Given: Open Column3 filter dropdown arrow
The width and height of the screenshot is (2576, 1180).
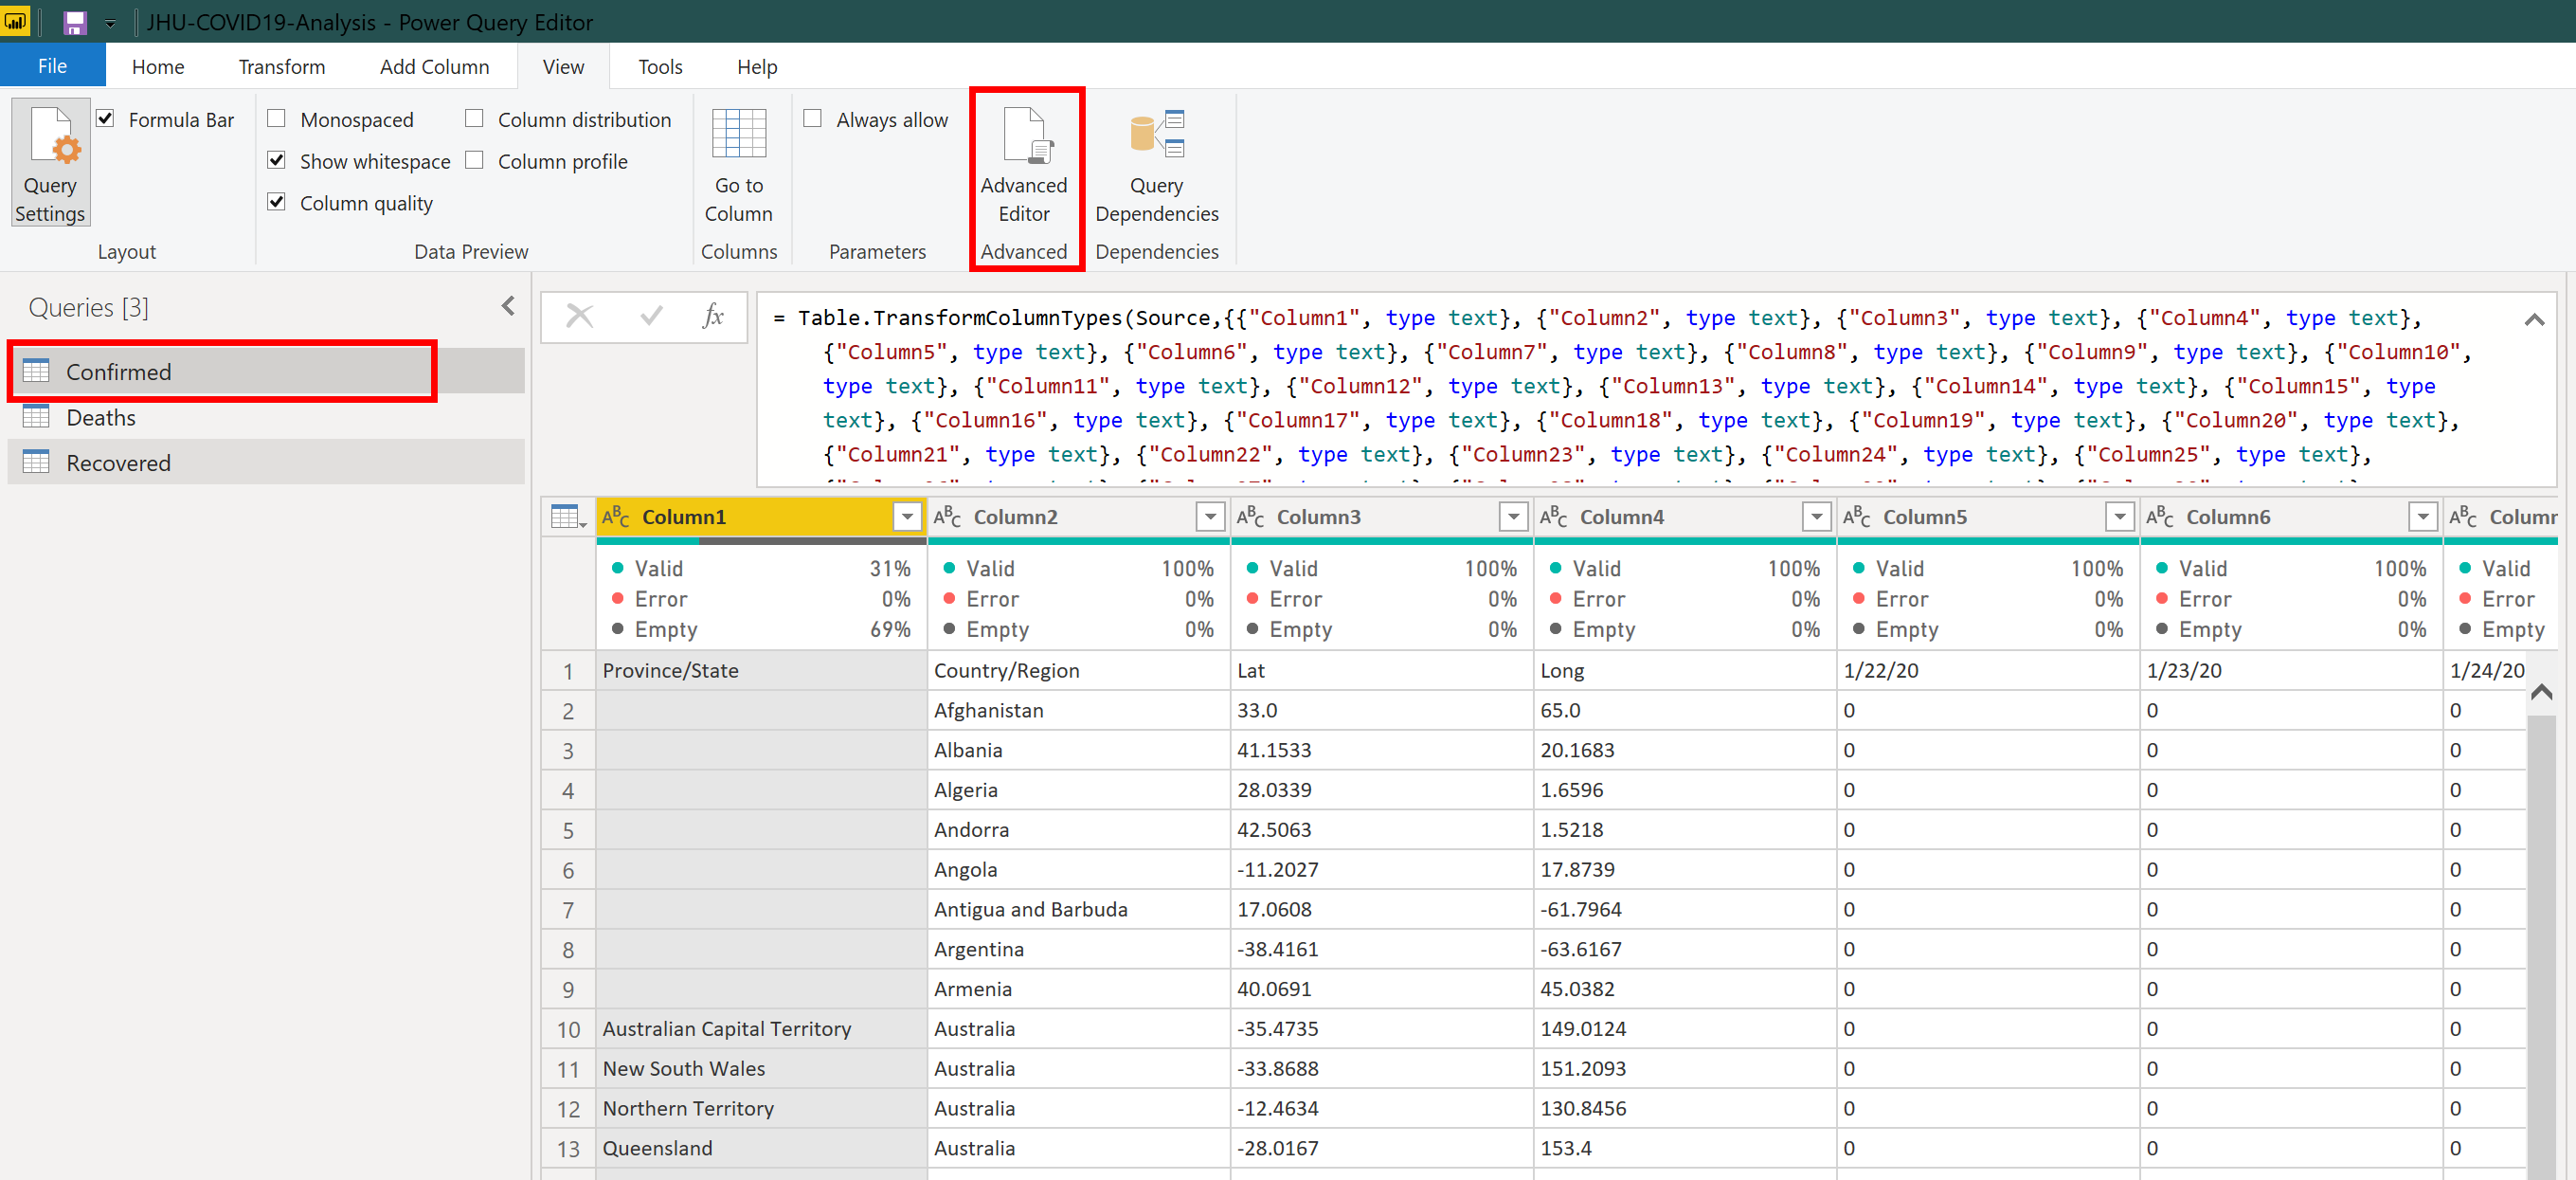Looking at the screenshot, I should click(x=1513, y=517).
